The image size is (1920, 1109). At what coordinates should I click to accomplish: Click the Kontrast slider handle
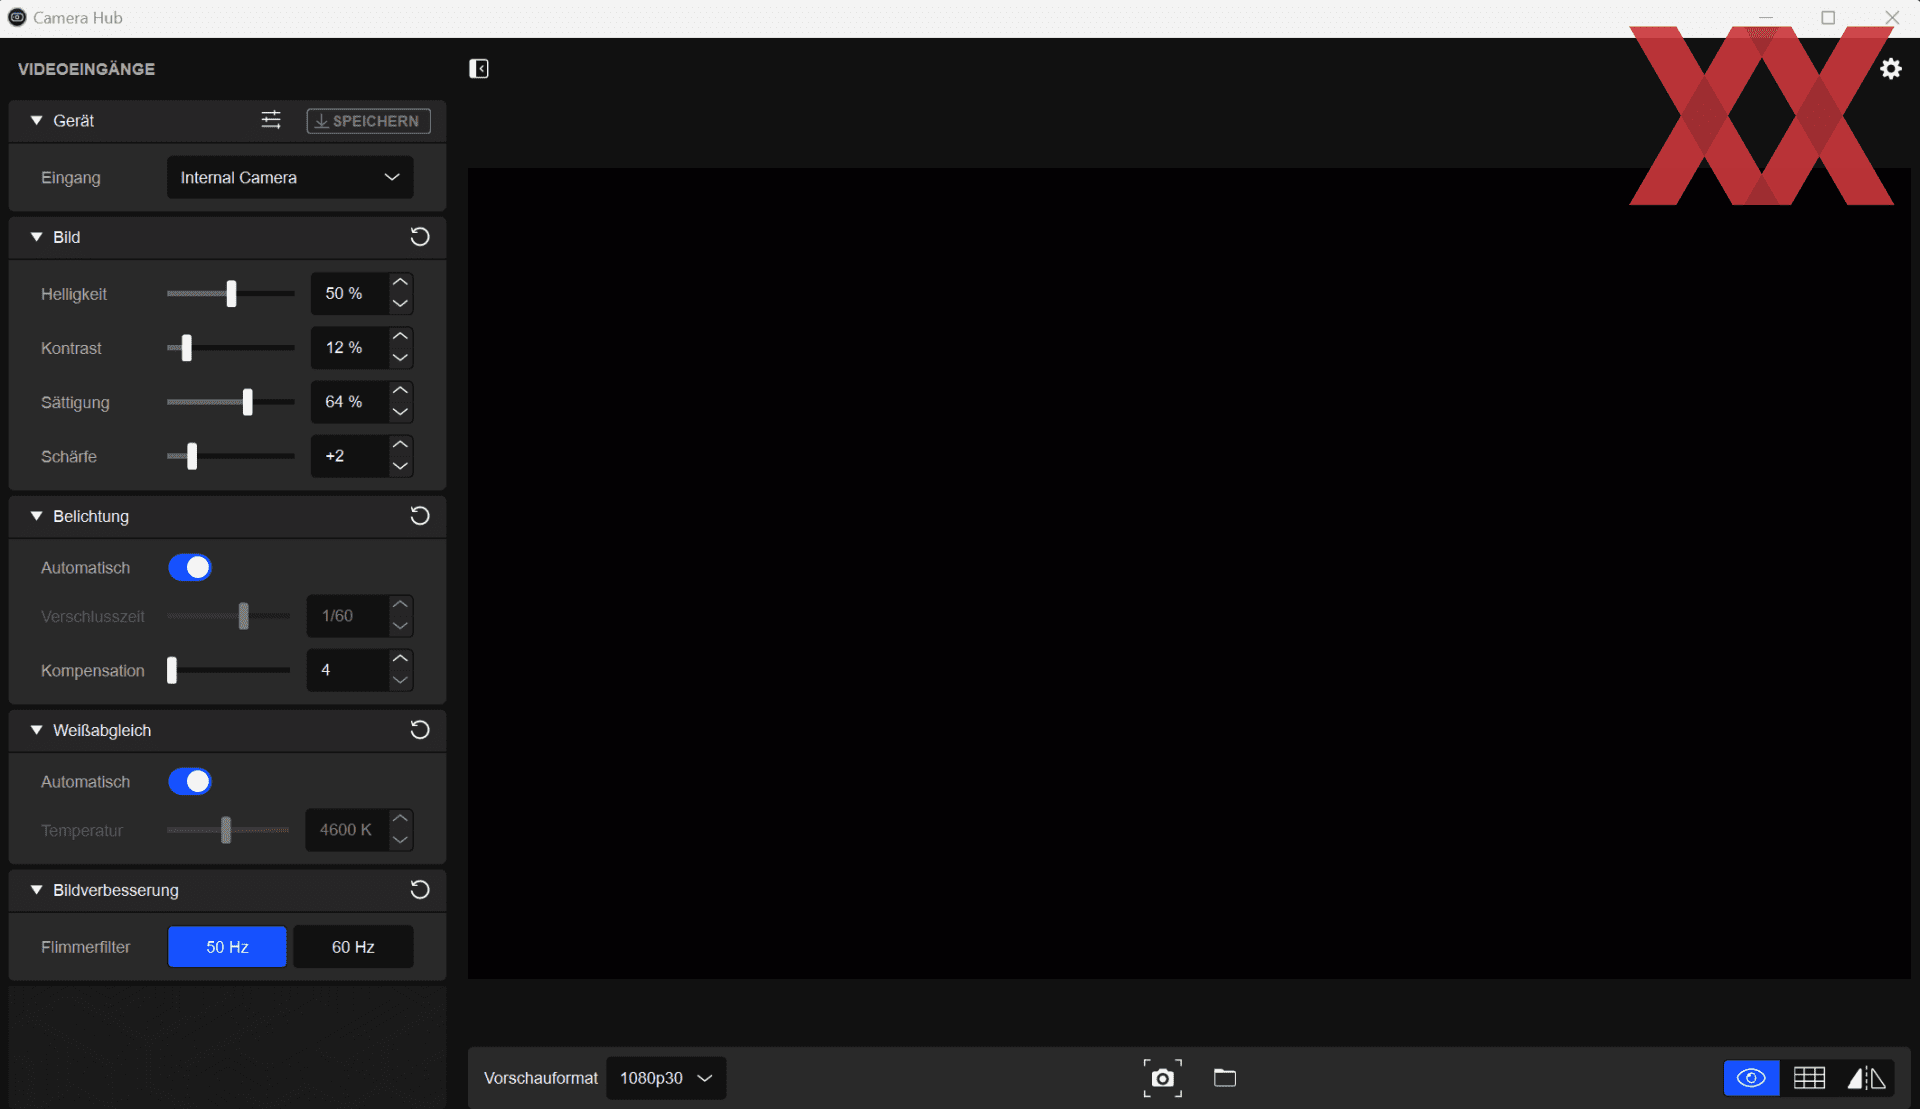click(x=186, y=347)
